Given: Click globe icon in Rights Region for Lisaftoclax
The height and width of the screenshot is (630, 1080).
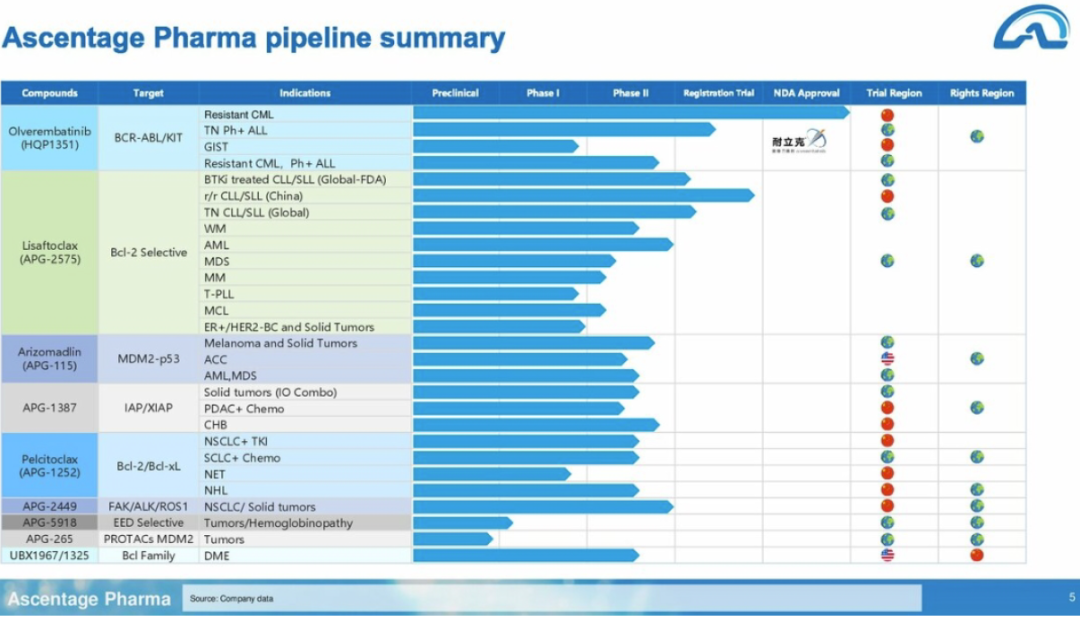Looking at the screenshot, I should (977, 261).
